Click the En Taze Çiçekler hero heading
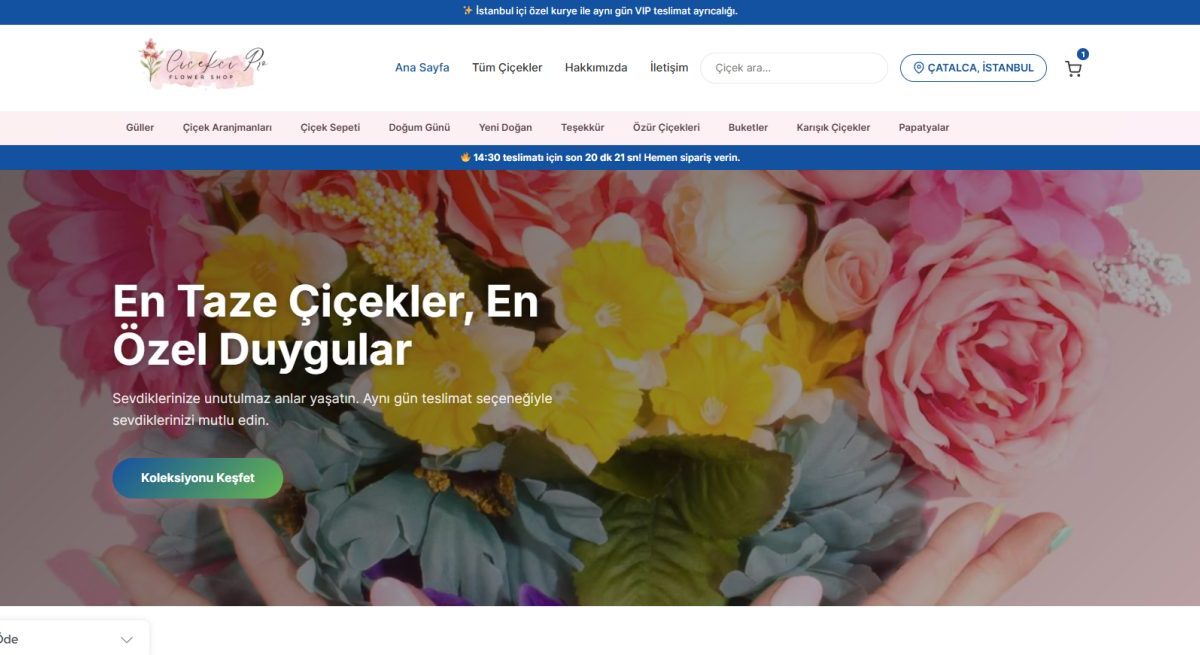Screen dimensions: 1200x655 click(x=326, y=326)
